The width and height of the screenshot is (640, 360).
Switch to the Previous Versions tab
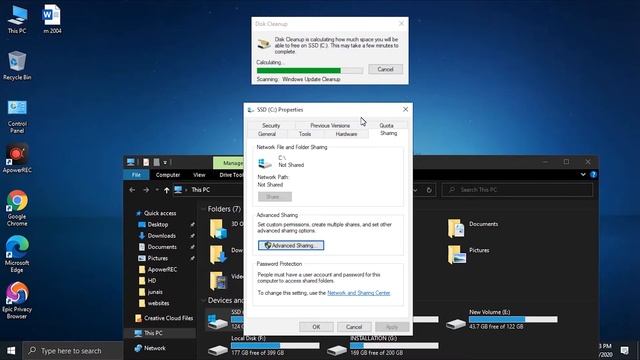(x=330, y=125)
